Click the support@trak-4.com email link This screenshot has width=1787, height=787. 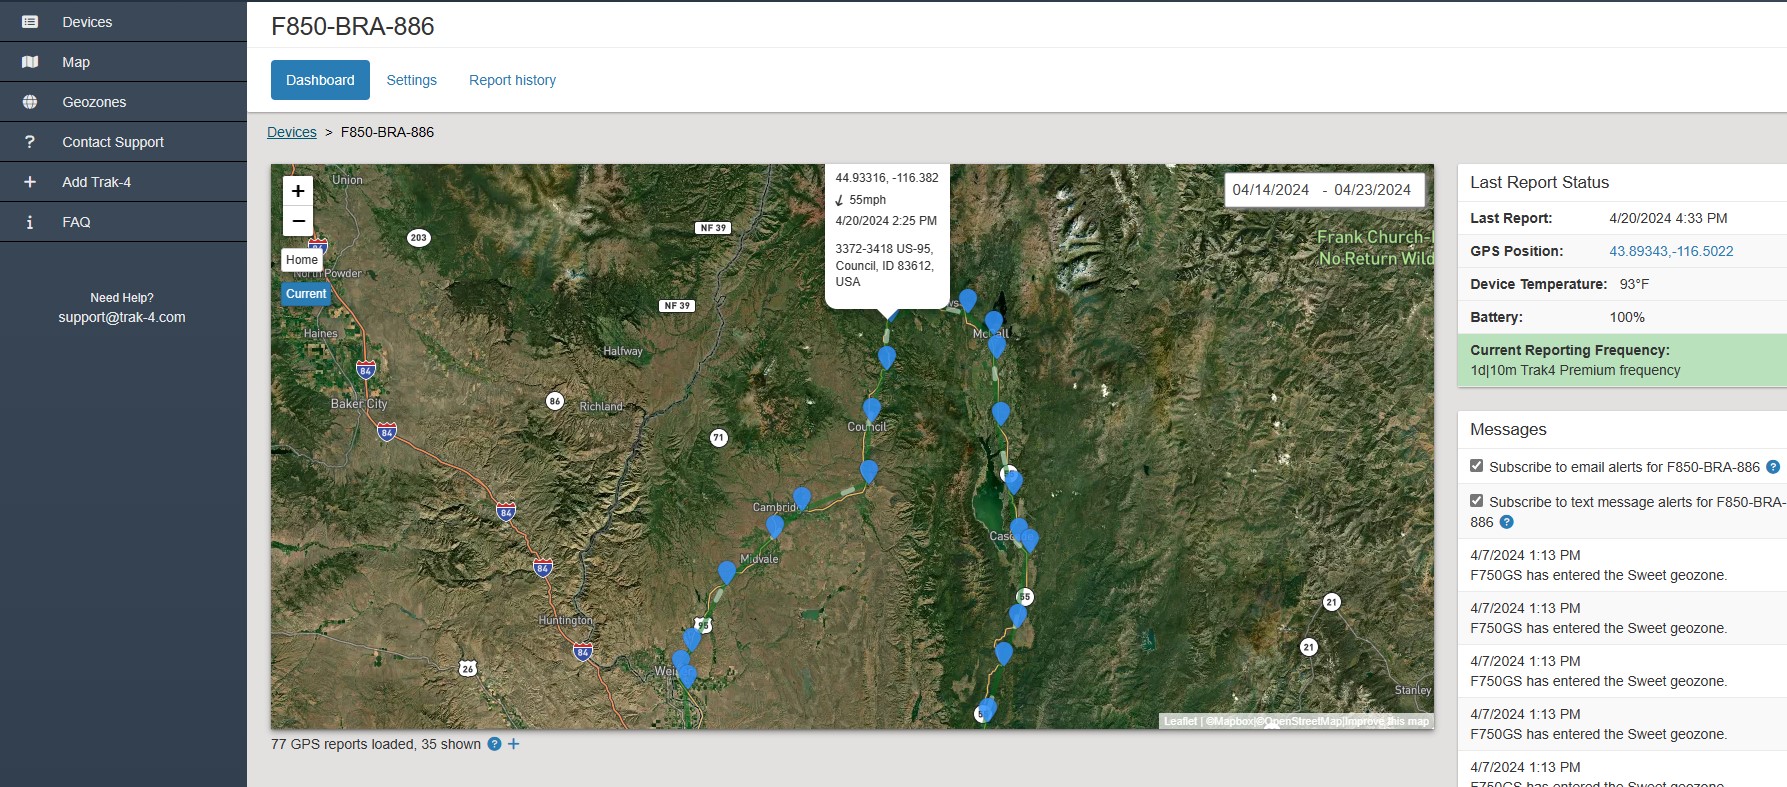click(122, 317)
